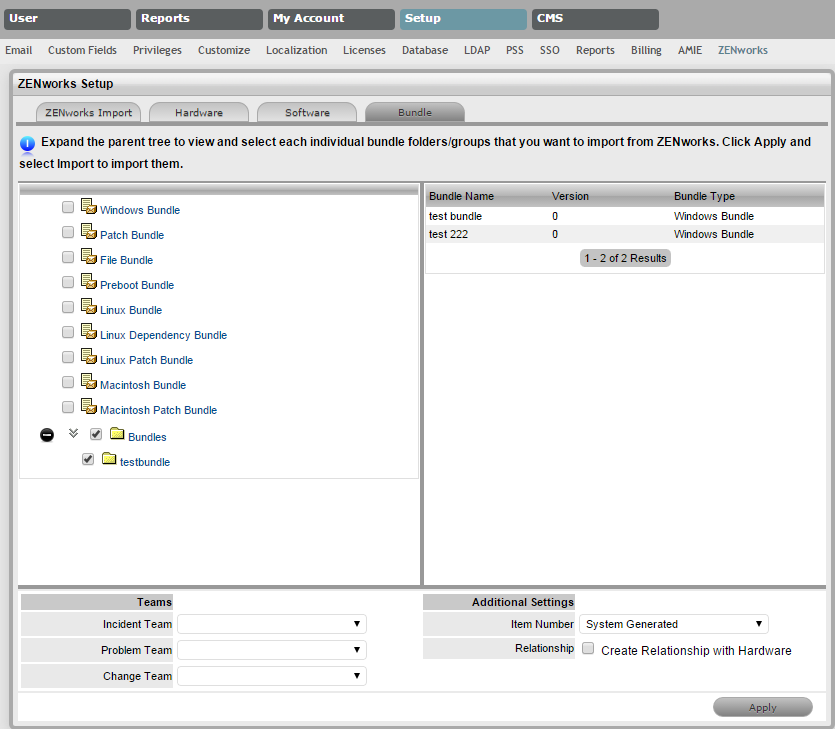Expand the Change Team dropdown
835x729 pixels.
(x=271, y=676)
